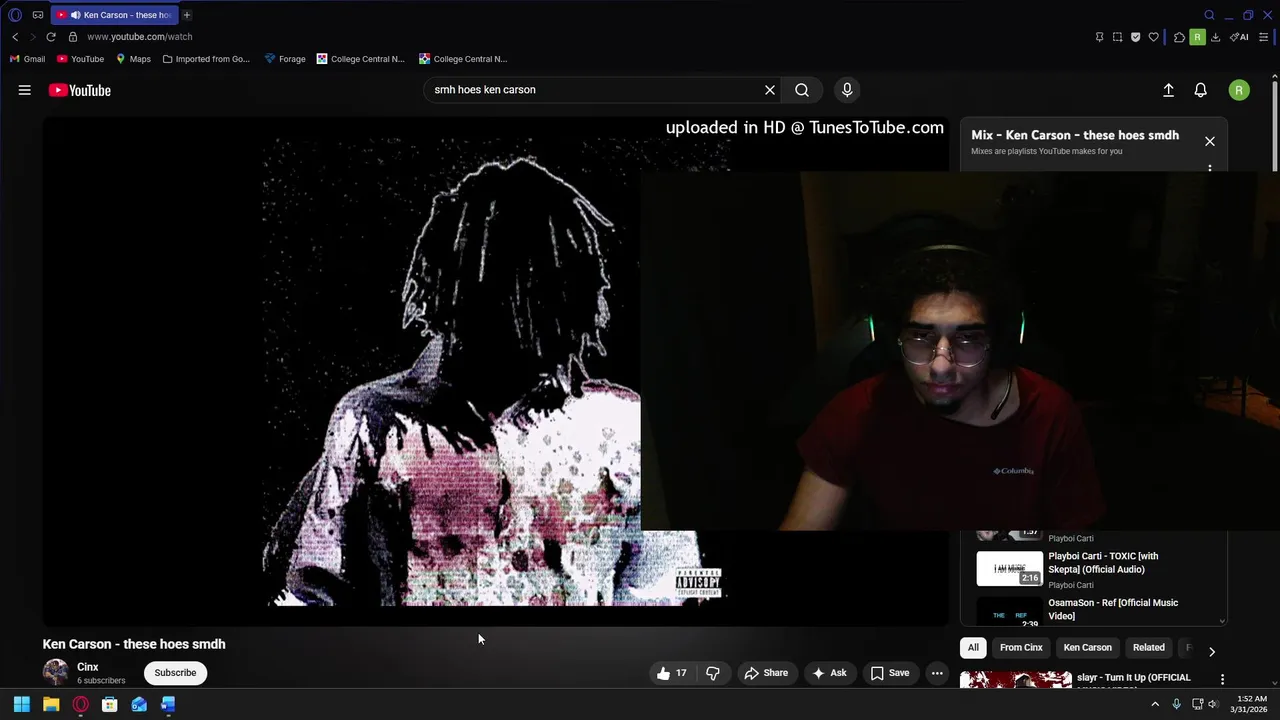Show hidden system tray icons

tap(1155, 704)
